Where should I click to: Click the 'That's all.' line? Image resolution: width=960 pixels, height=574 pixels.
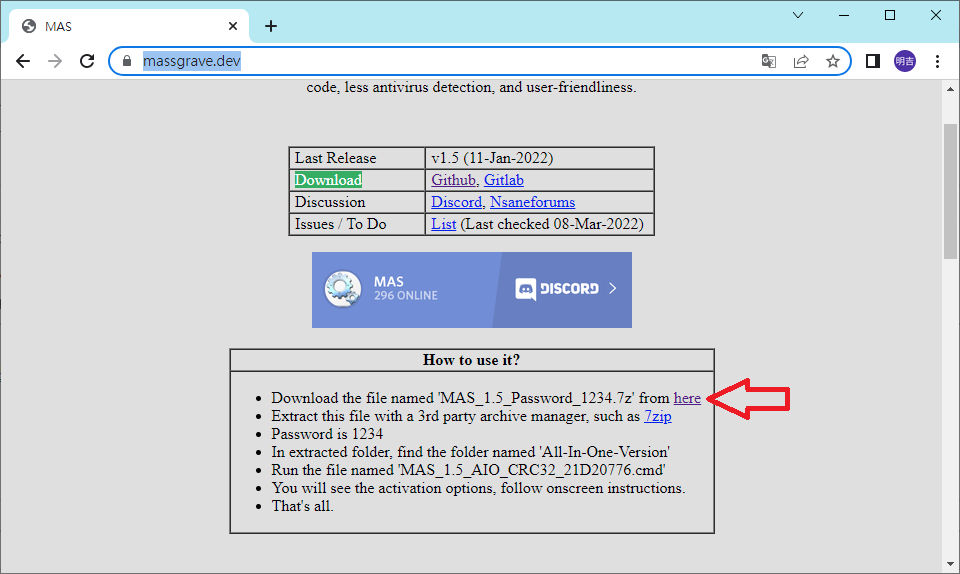pos(302,506)
